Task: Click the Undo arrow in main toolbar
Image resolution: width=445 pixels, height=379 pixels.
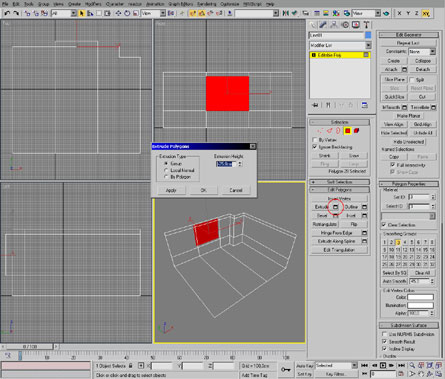Action: point(7,13)
